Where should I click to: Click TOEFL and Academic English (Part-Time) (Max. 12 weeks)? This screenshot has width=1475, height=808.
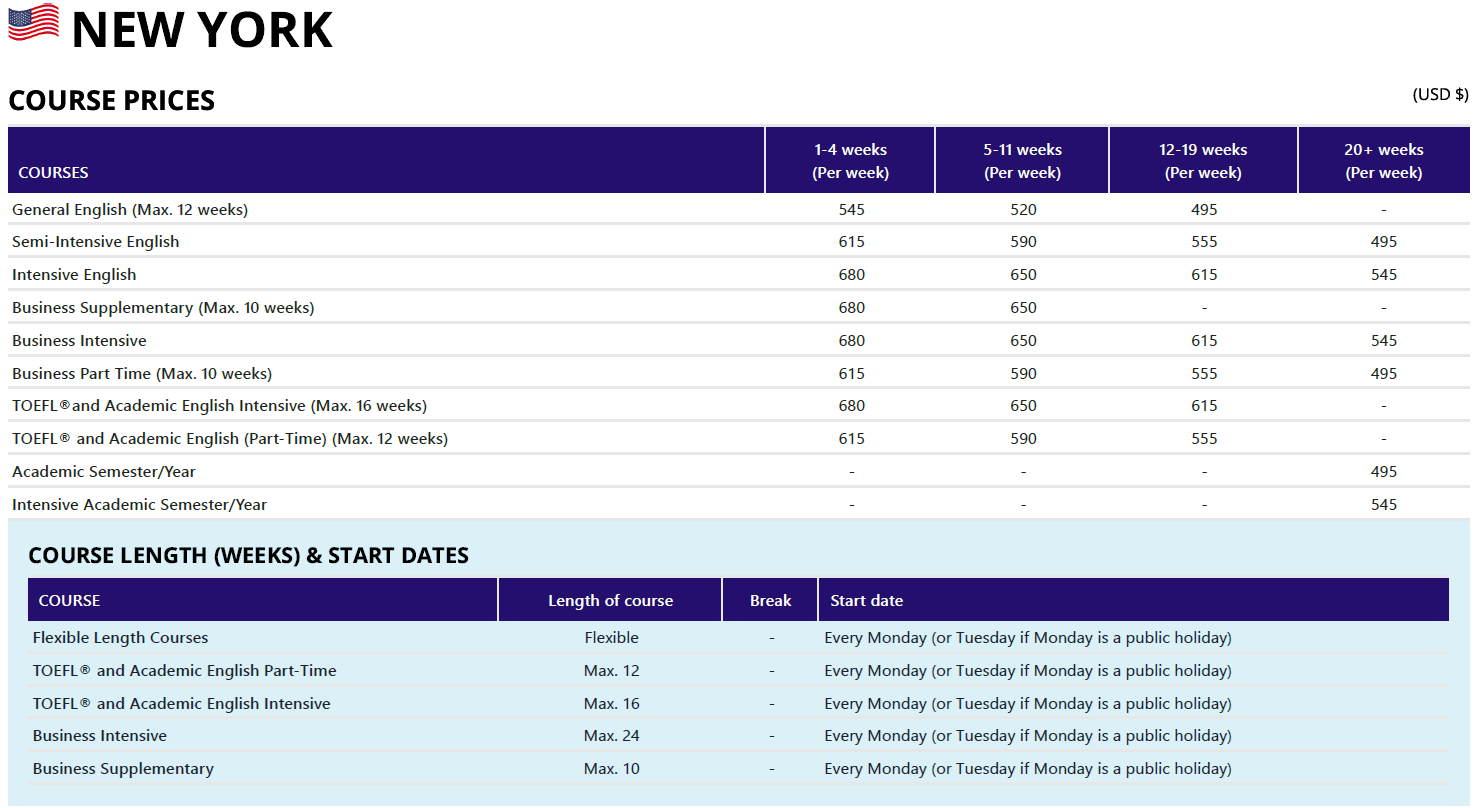tap(230, 438)
